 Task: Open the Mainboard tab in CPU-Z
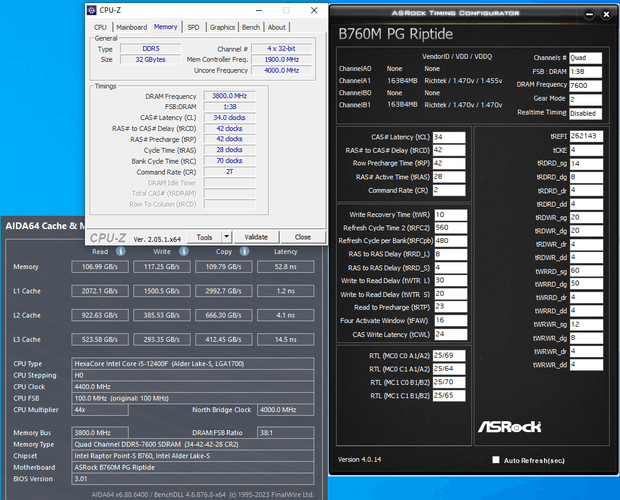(131, 27)
